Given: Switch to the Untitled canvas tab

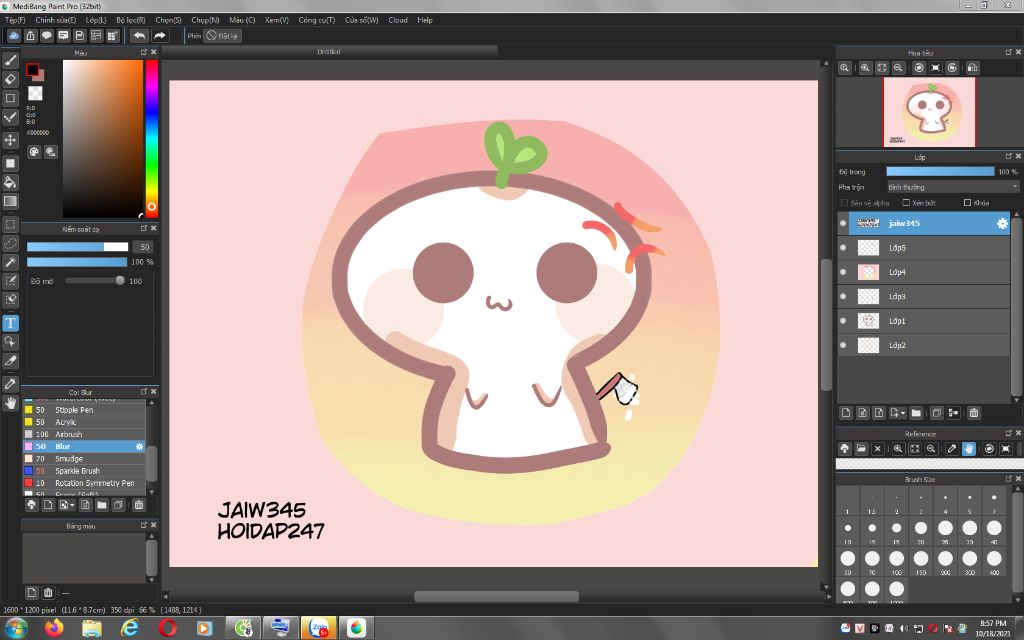Looking at the screenshot, I should pyautogui.click(x=329, y=52).
